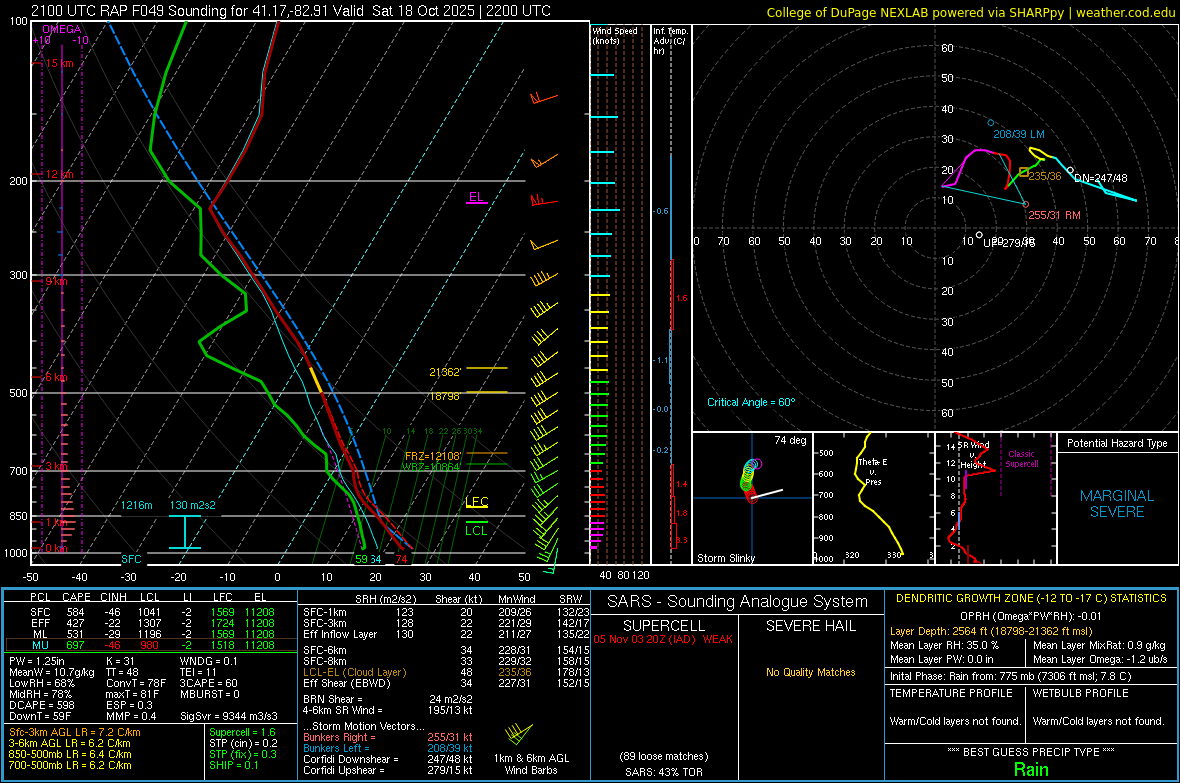Click the 18798' height label
This screenshot has height=783, width=1180.
click(x=445, y=396)
